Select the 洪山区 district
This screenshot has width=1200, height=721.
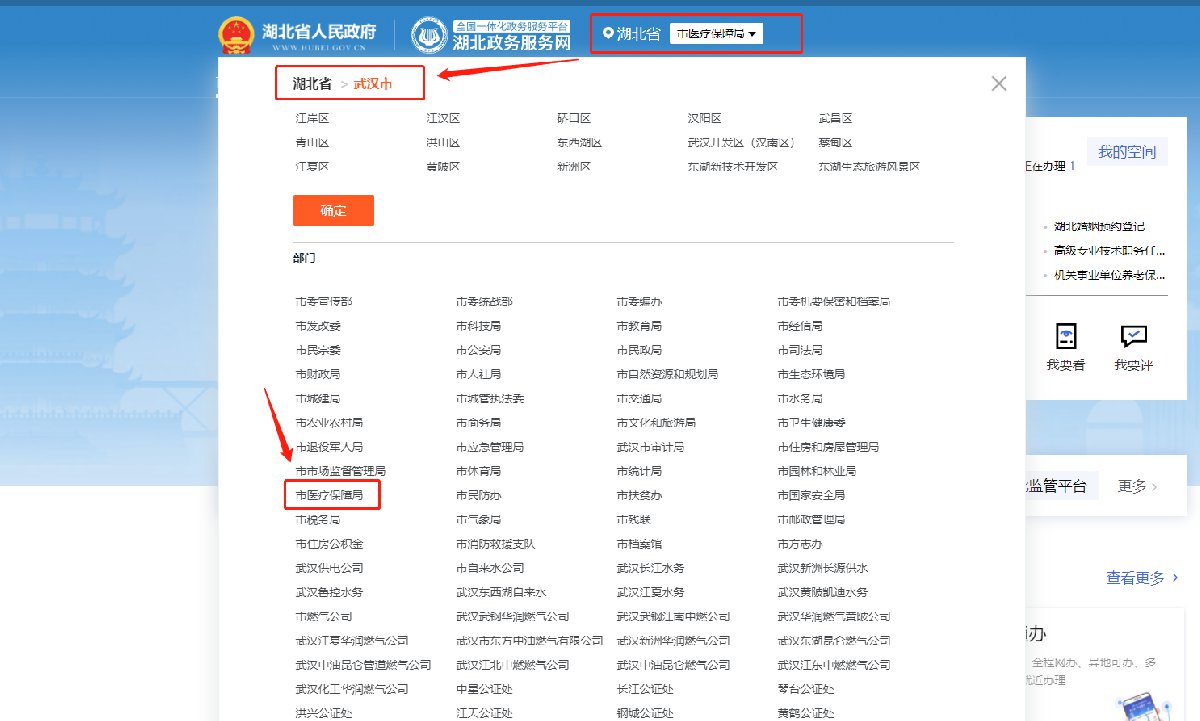(443, 143)
